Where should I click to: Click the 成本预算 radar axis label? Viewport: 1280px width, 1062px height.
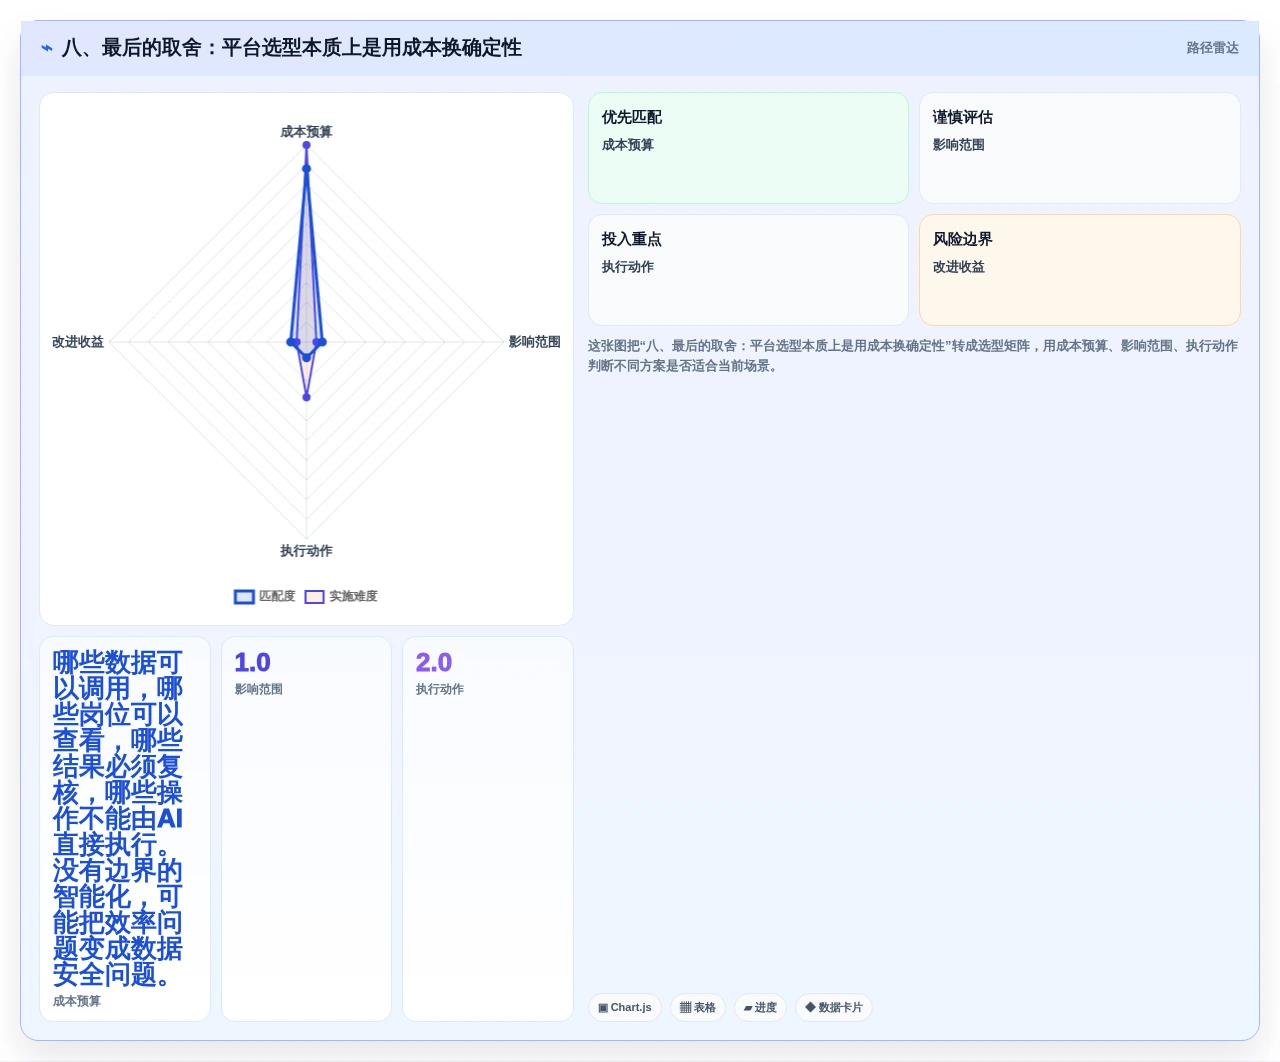click(x=306, y=132)
